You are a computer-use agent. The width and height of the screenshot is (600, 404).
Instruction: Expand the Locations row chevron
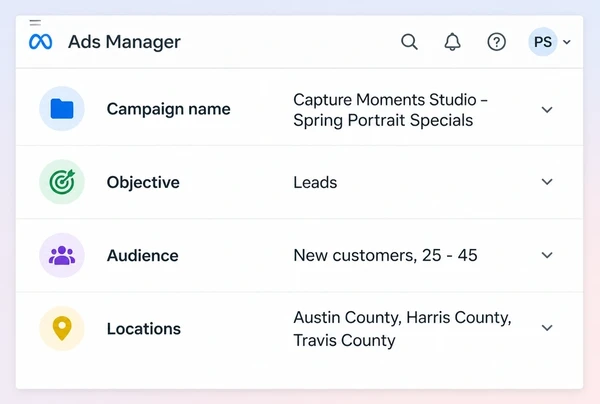coord(547,328)
